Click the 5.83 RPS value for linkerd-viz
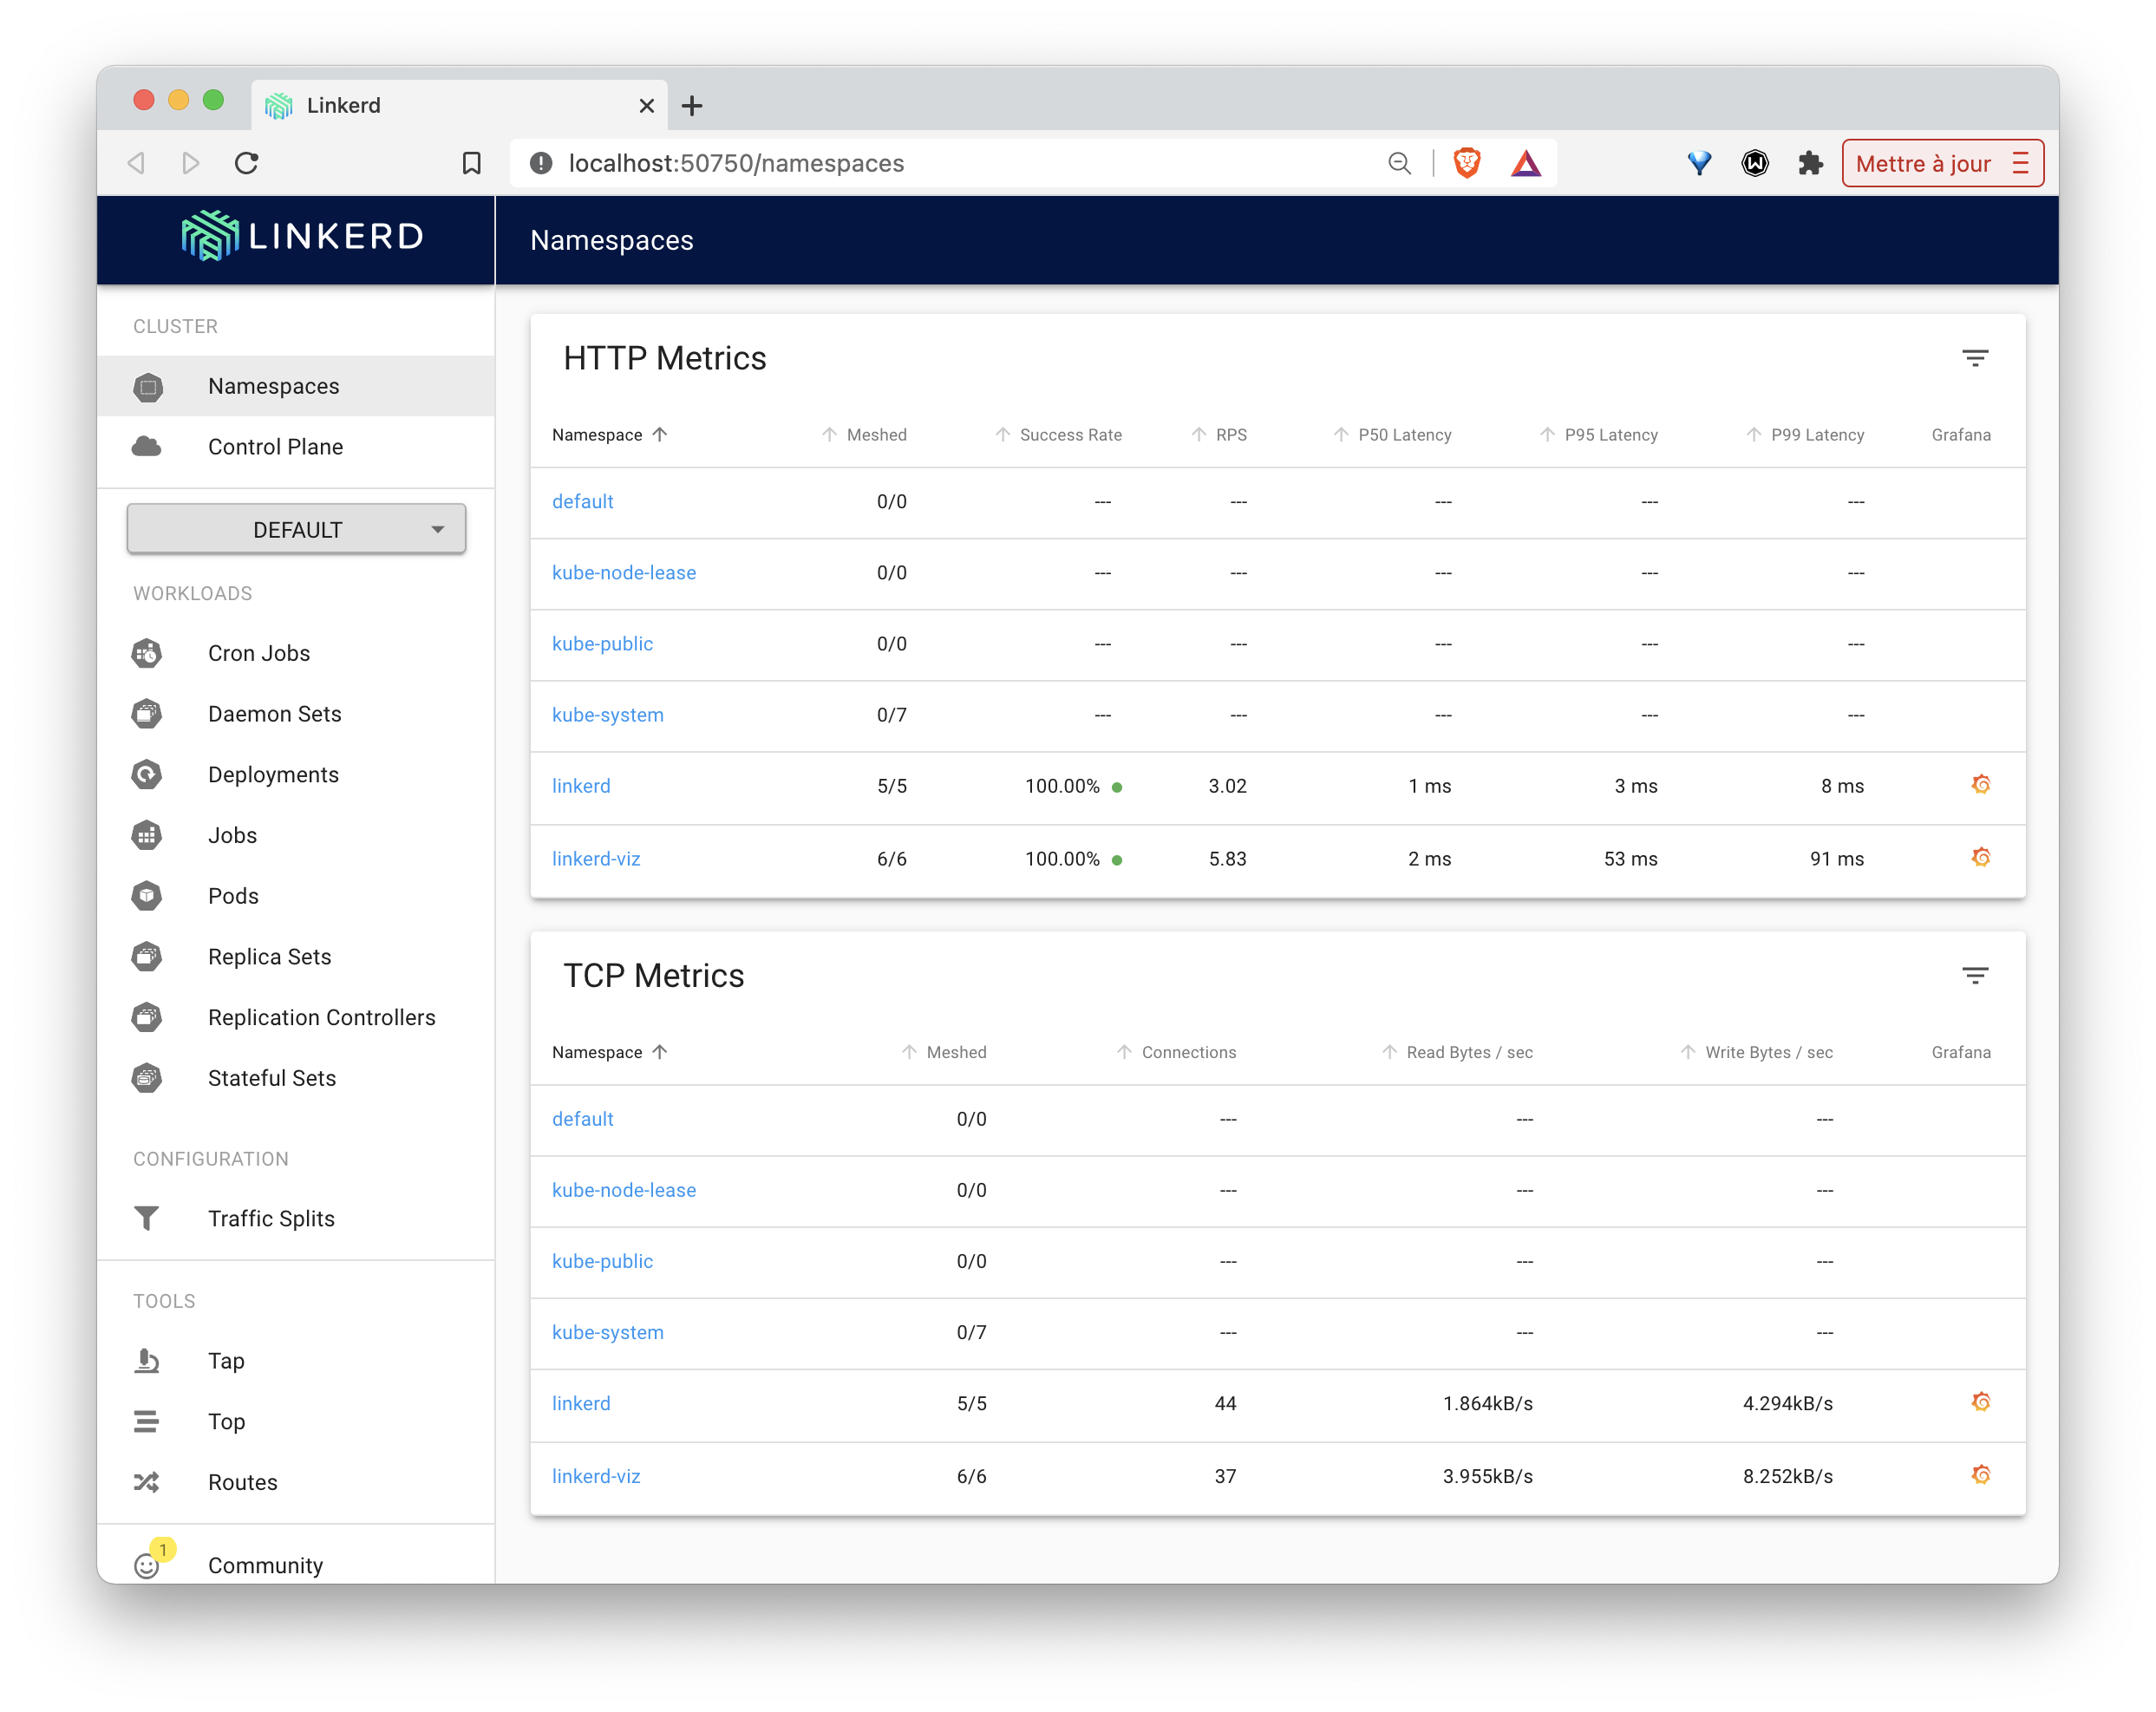 point(1227,858)
